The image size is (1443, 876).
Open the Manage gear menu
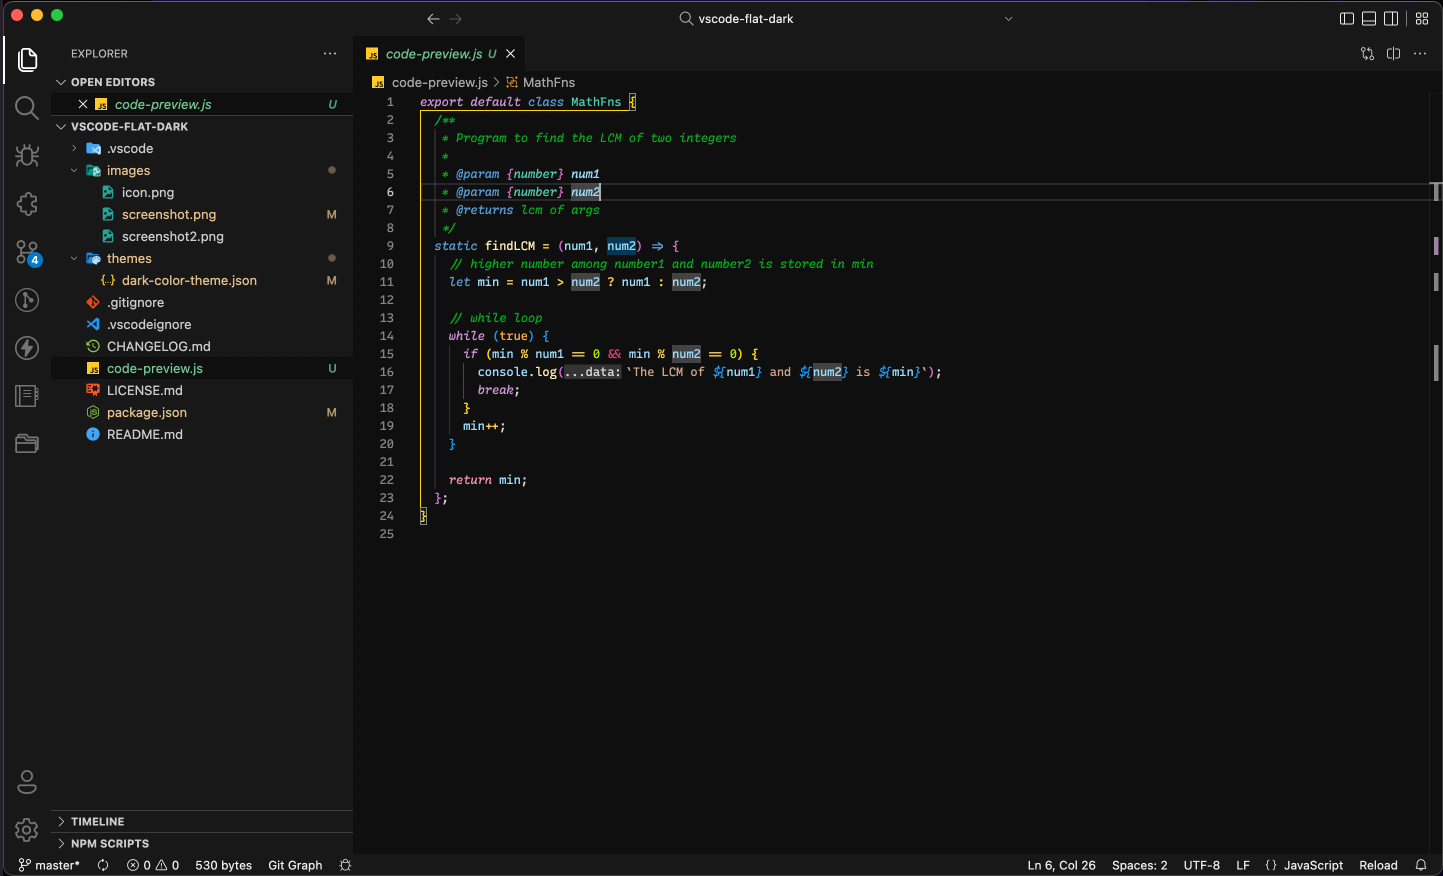(x=27, y=830)
